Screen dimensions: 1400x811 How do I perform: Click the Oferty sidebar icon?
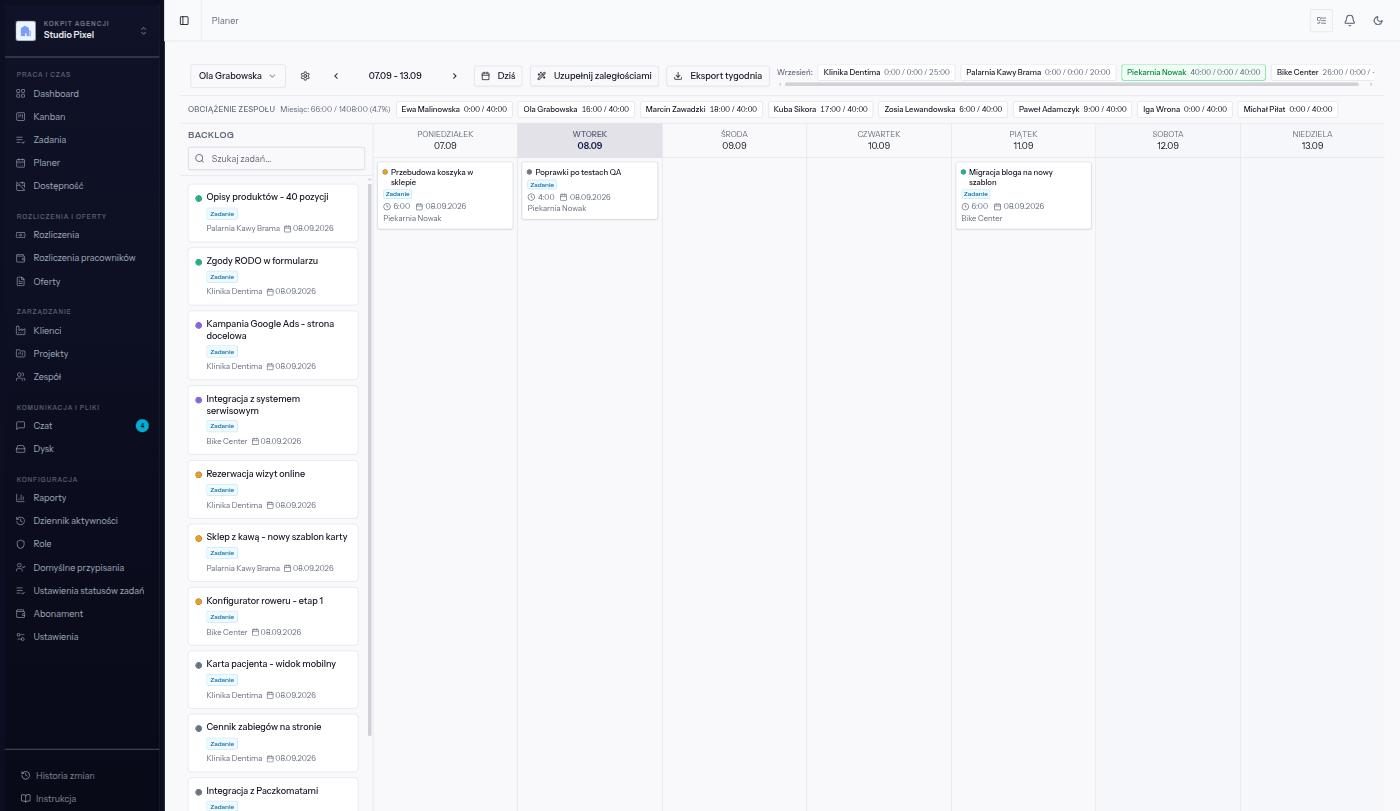[21, 282]
